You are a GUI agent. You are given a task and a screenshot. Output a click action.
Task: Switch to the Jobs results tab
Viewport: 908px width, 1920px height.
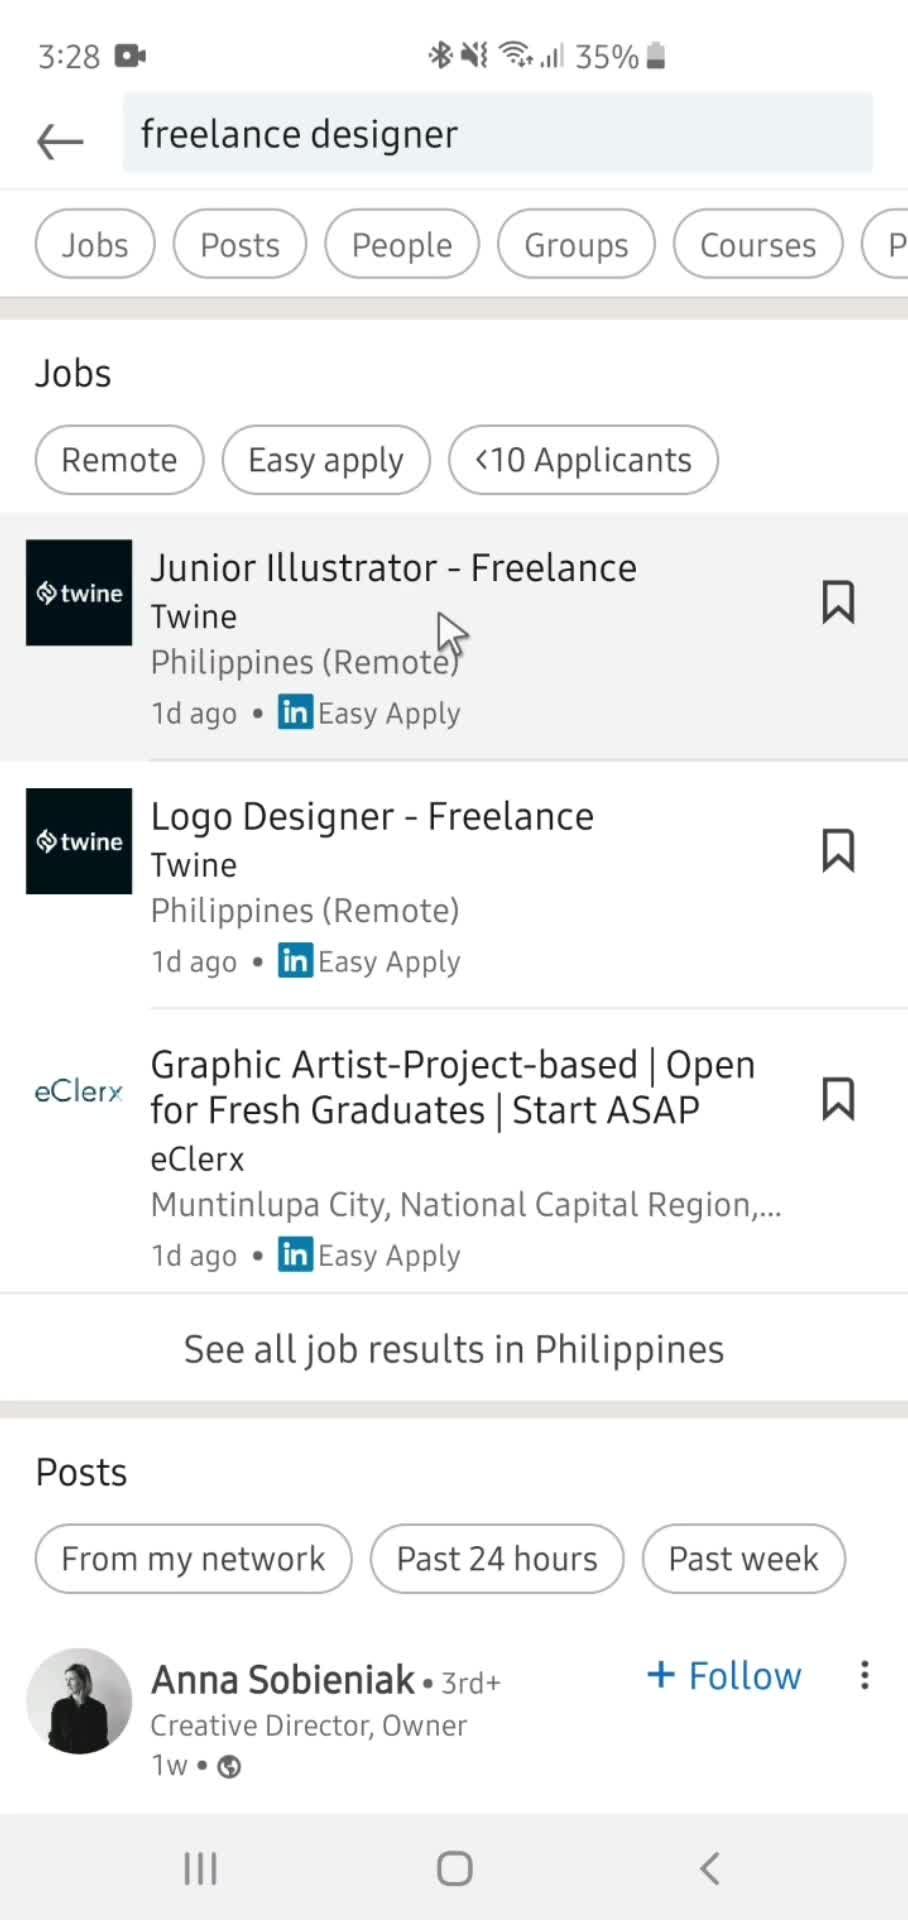tap(95, 244)
